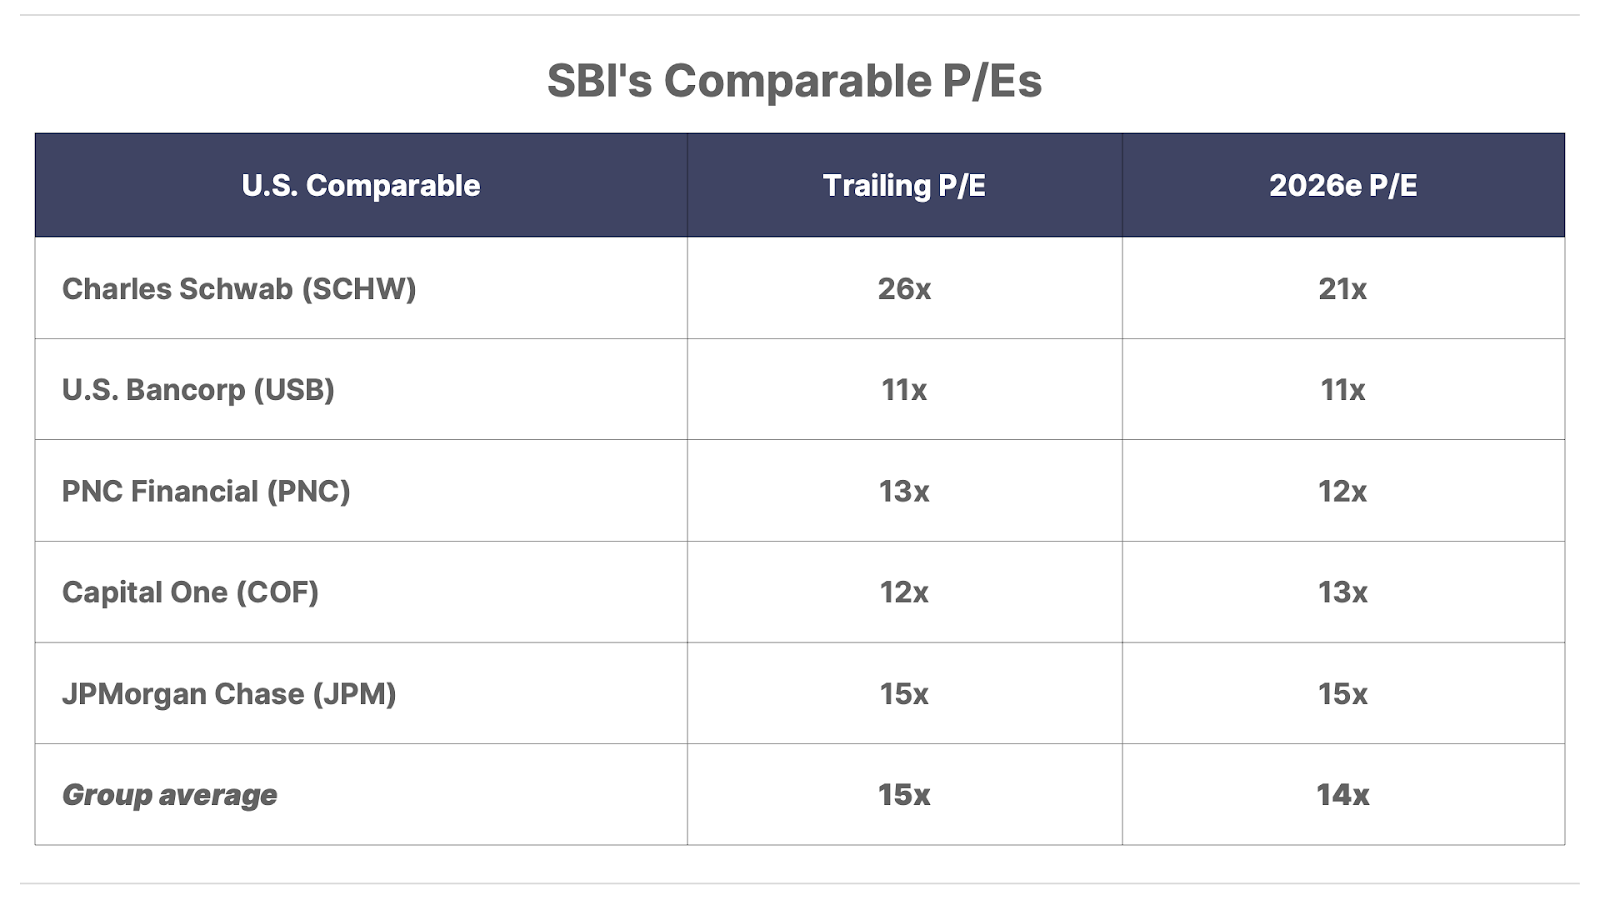Select PNC's 12x 2026e P/E cell
This screenshot has height=900, width=1600.
[x=1343, y=491]
